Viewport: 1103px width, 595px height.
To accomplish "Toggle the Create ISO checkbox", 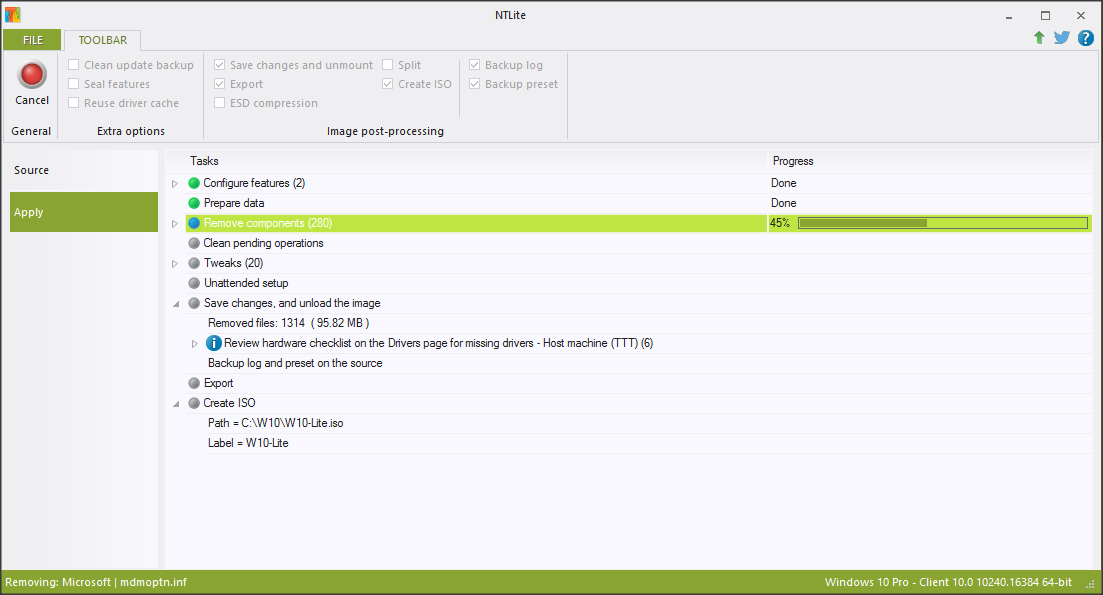I will click(x=388, y=84).
